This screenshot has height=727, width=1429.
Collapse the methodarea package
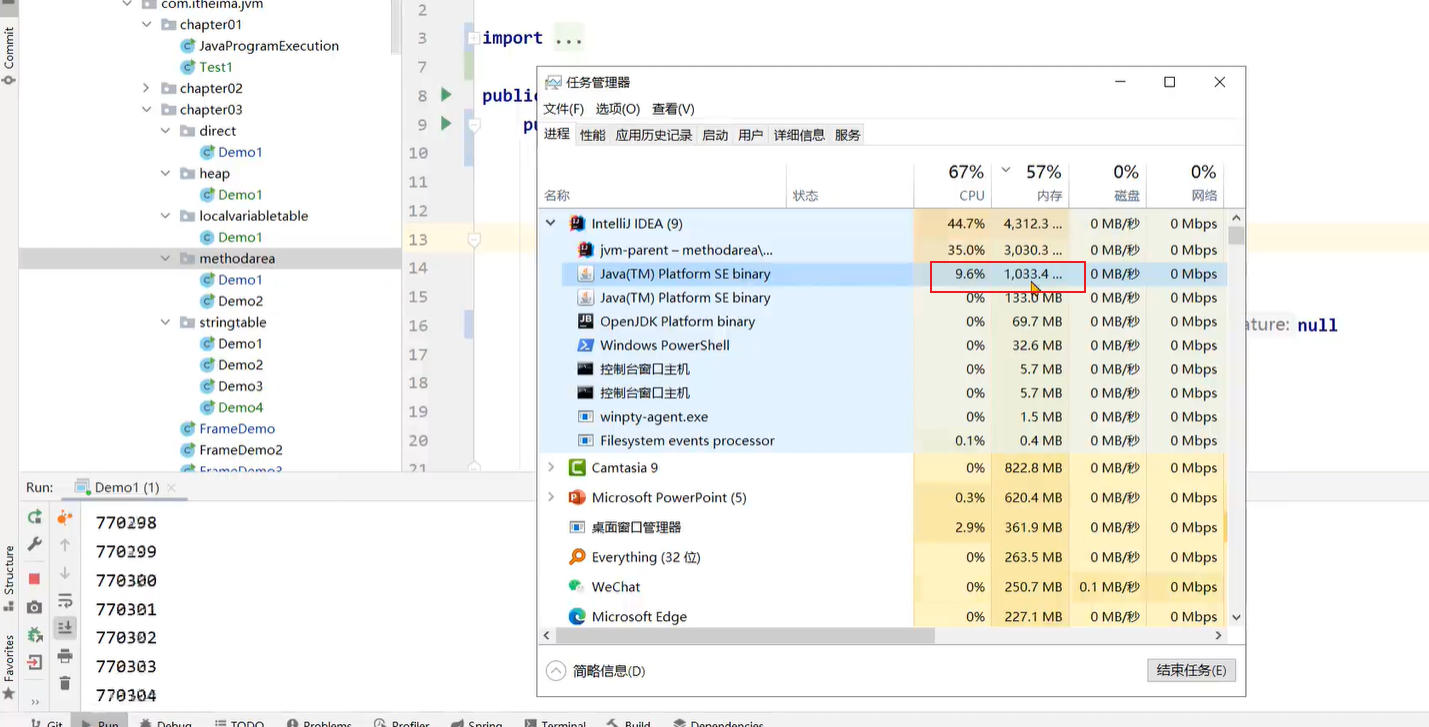166,258
